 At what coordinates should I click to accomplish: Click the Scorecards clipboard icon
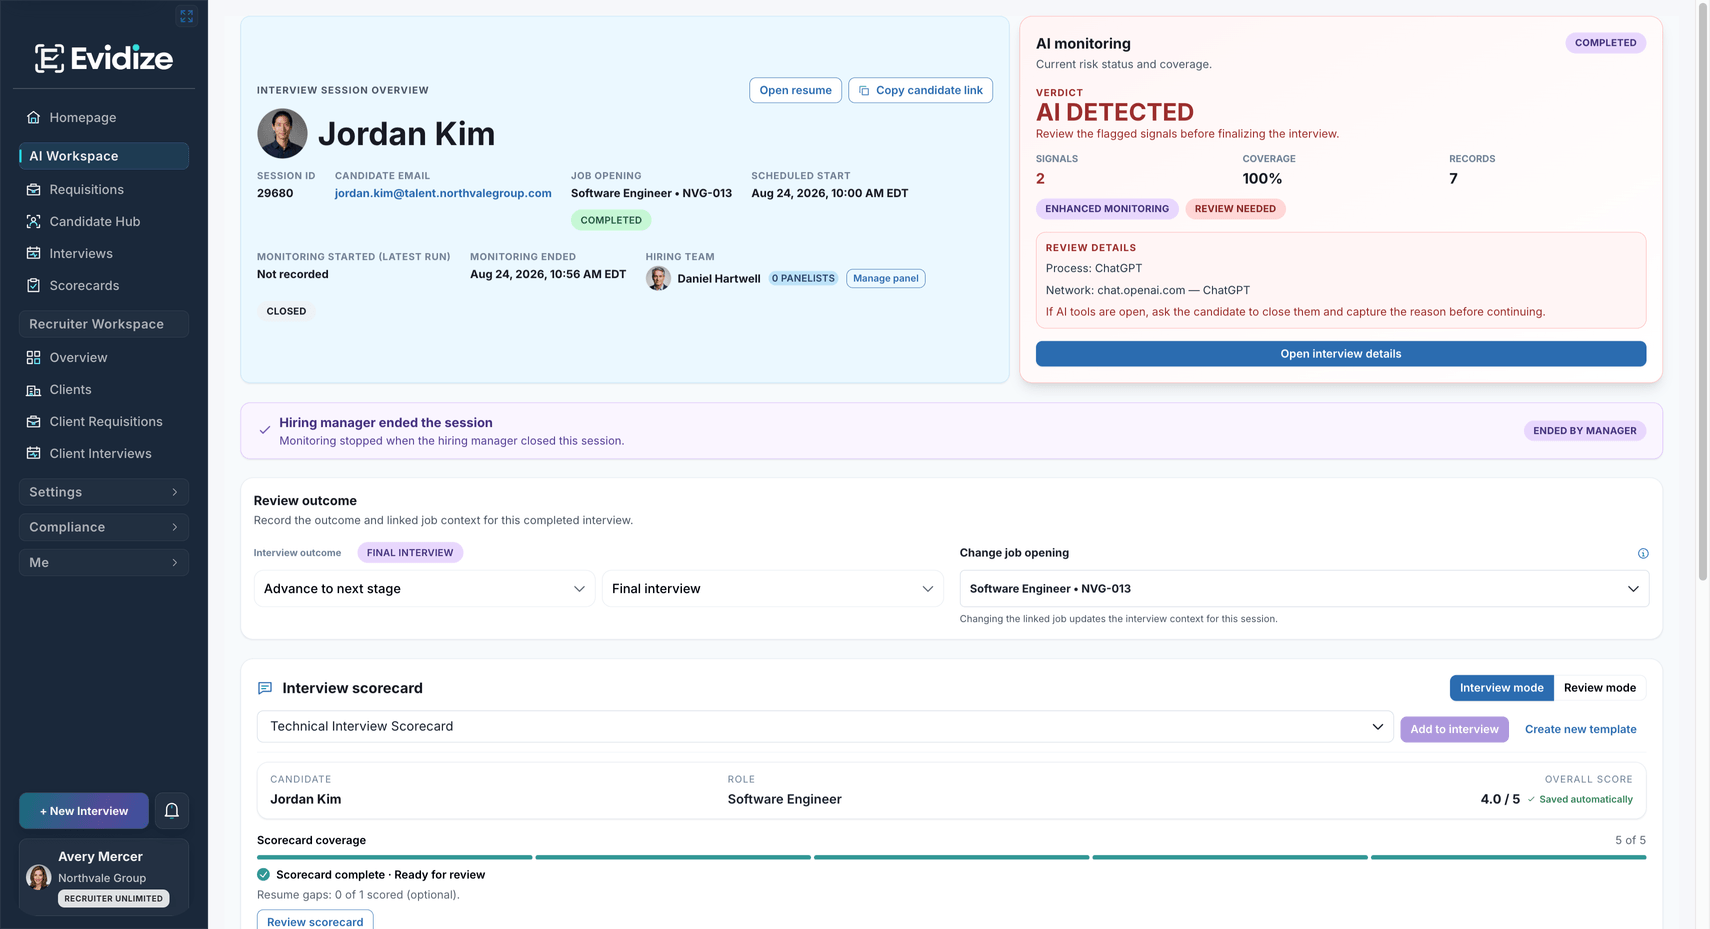click(34, 285)
